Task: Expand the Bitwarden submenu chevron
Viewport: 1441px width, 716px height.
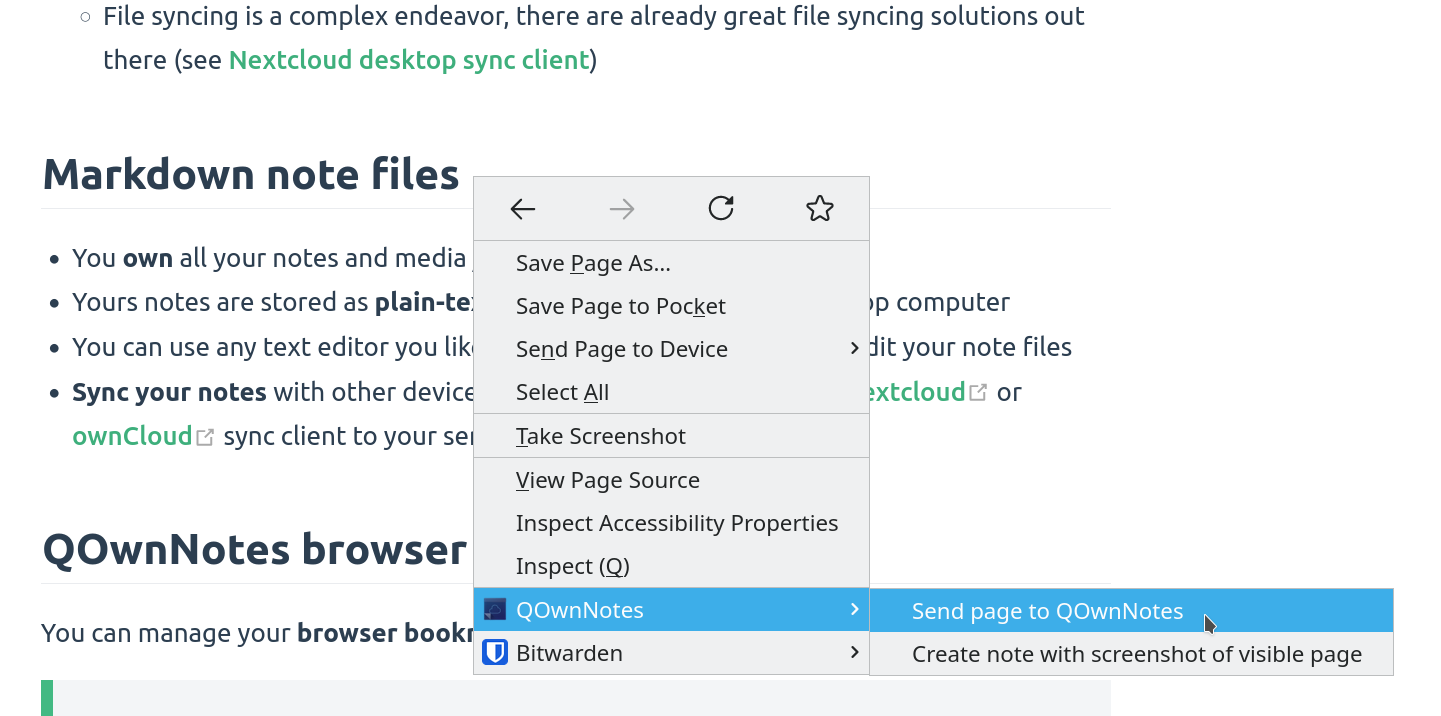Action: (x=854, y=652)
